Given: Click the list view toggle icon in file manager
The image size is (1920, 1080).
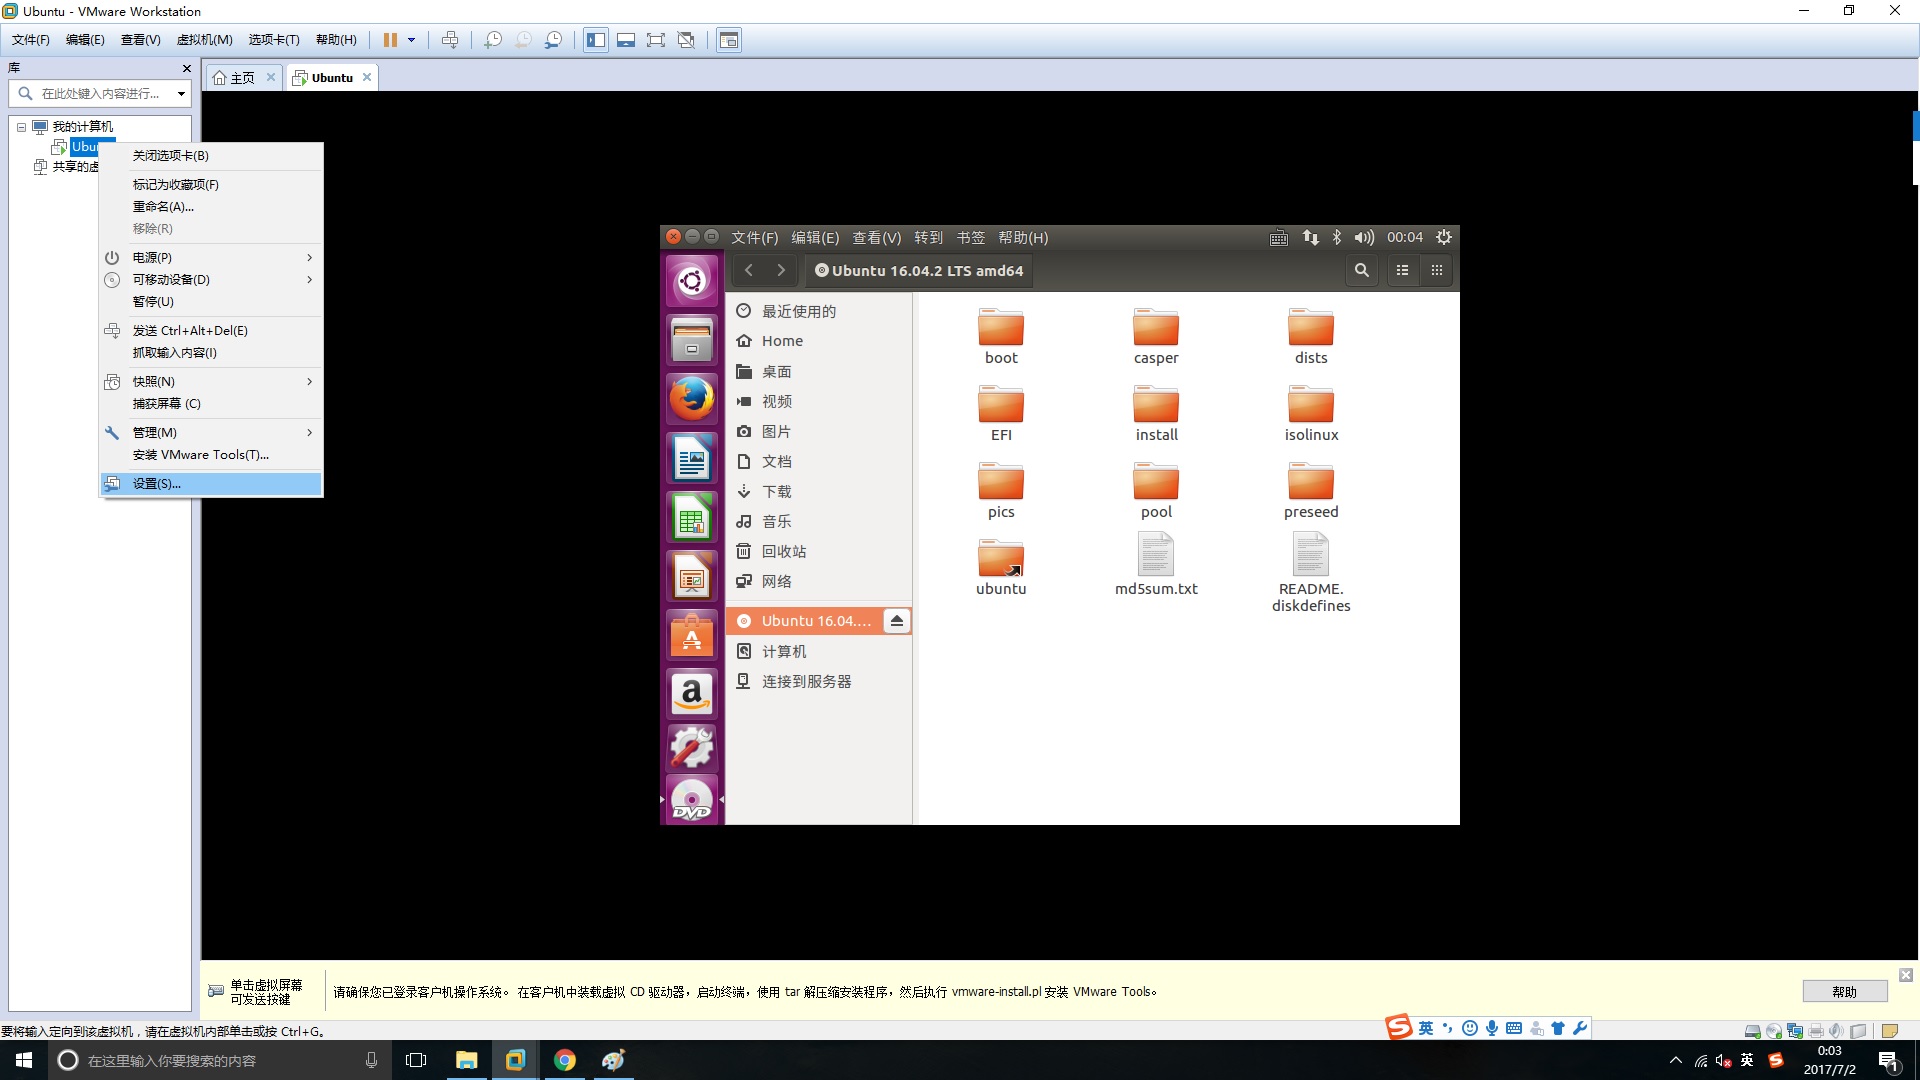Looking at the screenshot, I should click(x=1400, y=270).
